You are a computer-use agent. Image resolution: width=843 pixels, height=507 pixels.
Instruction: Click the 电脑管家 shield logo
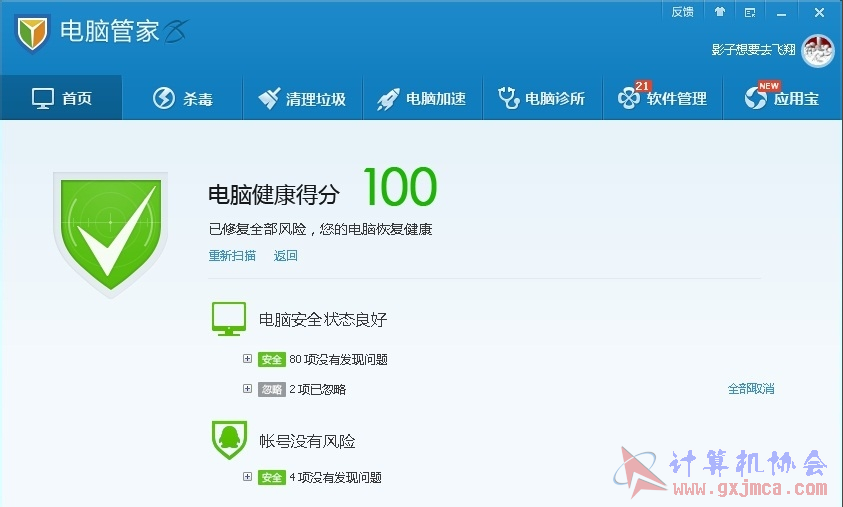pyautogui.click(x=32, y=33)
